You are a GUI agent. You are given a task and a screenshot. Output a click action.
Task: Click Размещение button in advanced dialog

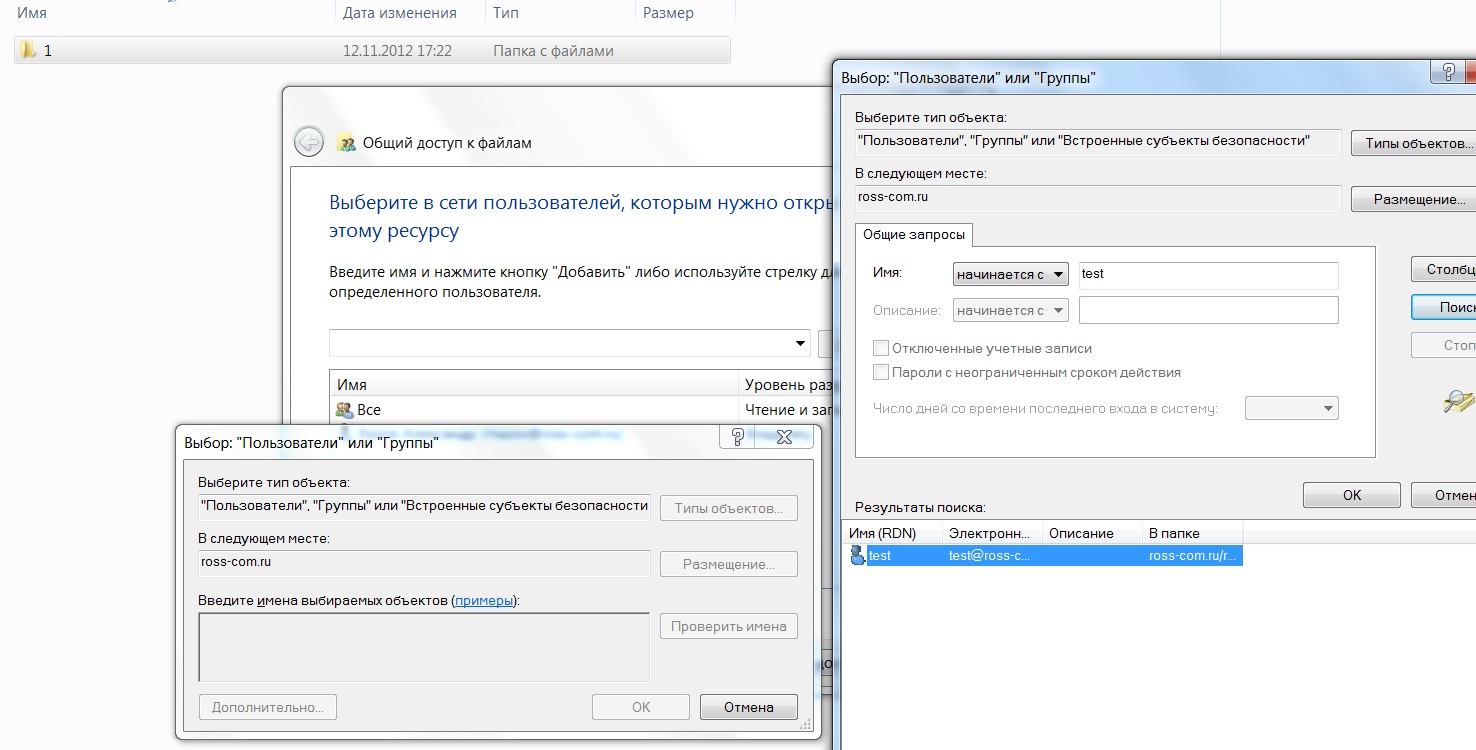(1413, 199)
